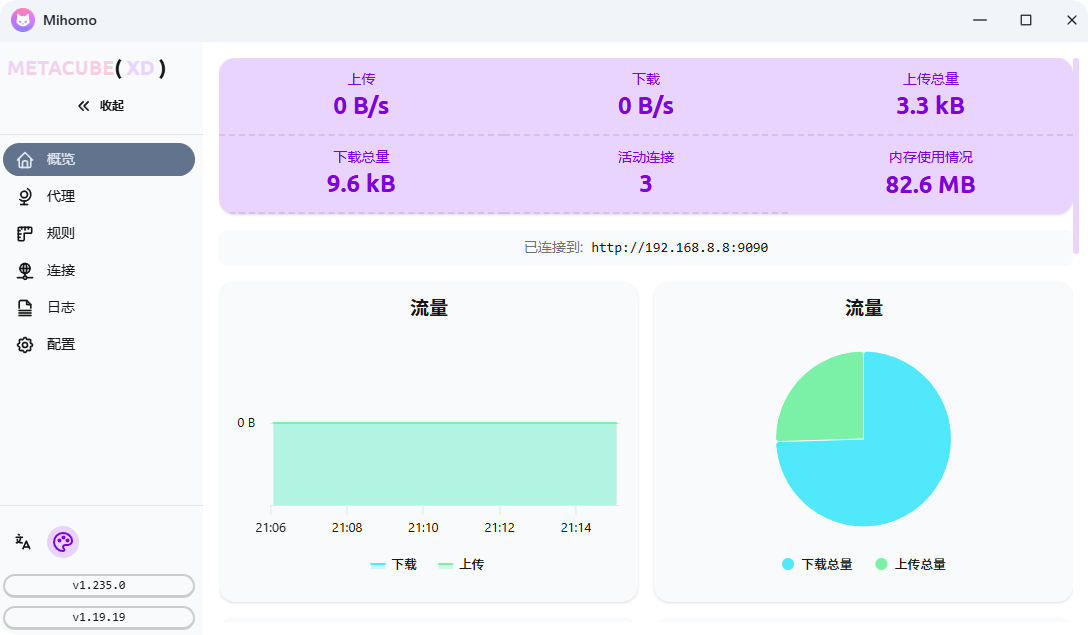Collapse the sidebar using 收起
The width and height of the screenshot is (1088, 635).
tap(111, 105)
